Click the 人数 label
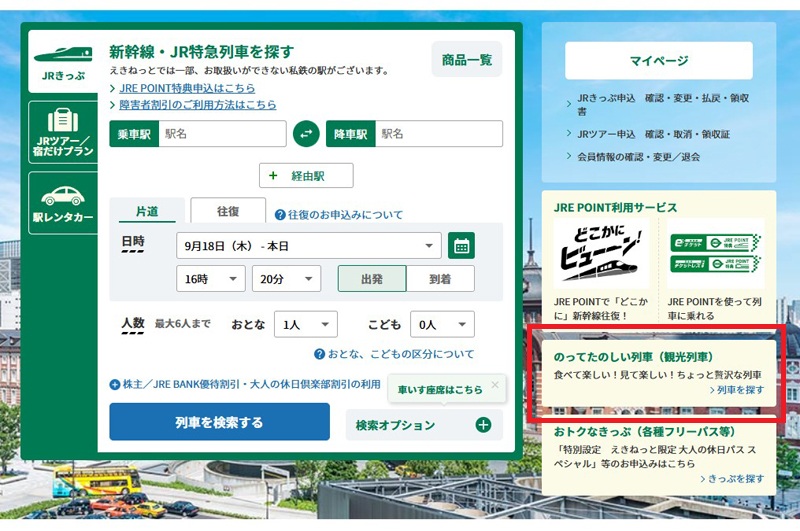 click(133, 323)
